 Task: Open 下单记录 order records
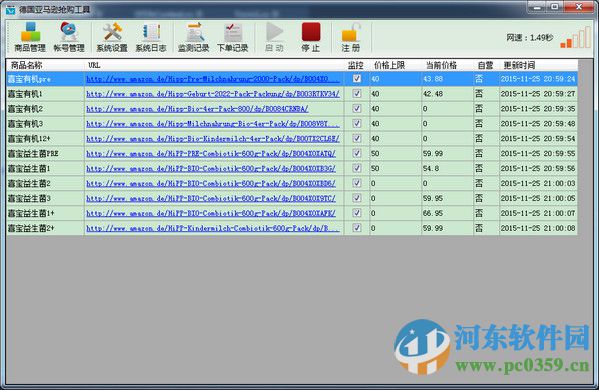(233, 37)
